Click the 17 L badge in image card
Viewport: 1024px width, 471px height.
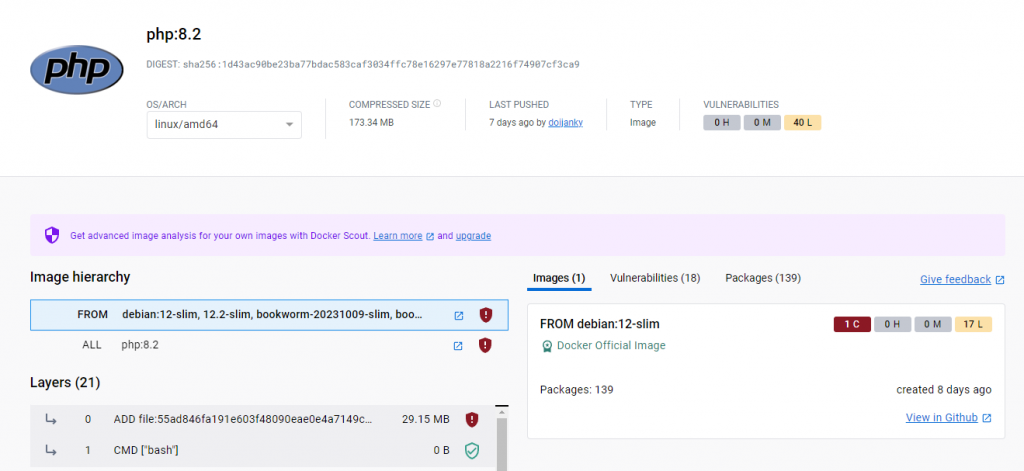(x=973, y=324)
